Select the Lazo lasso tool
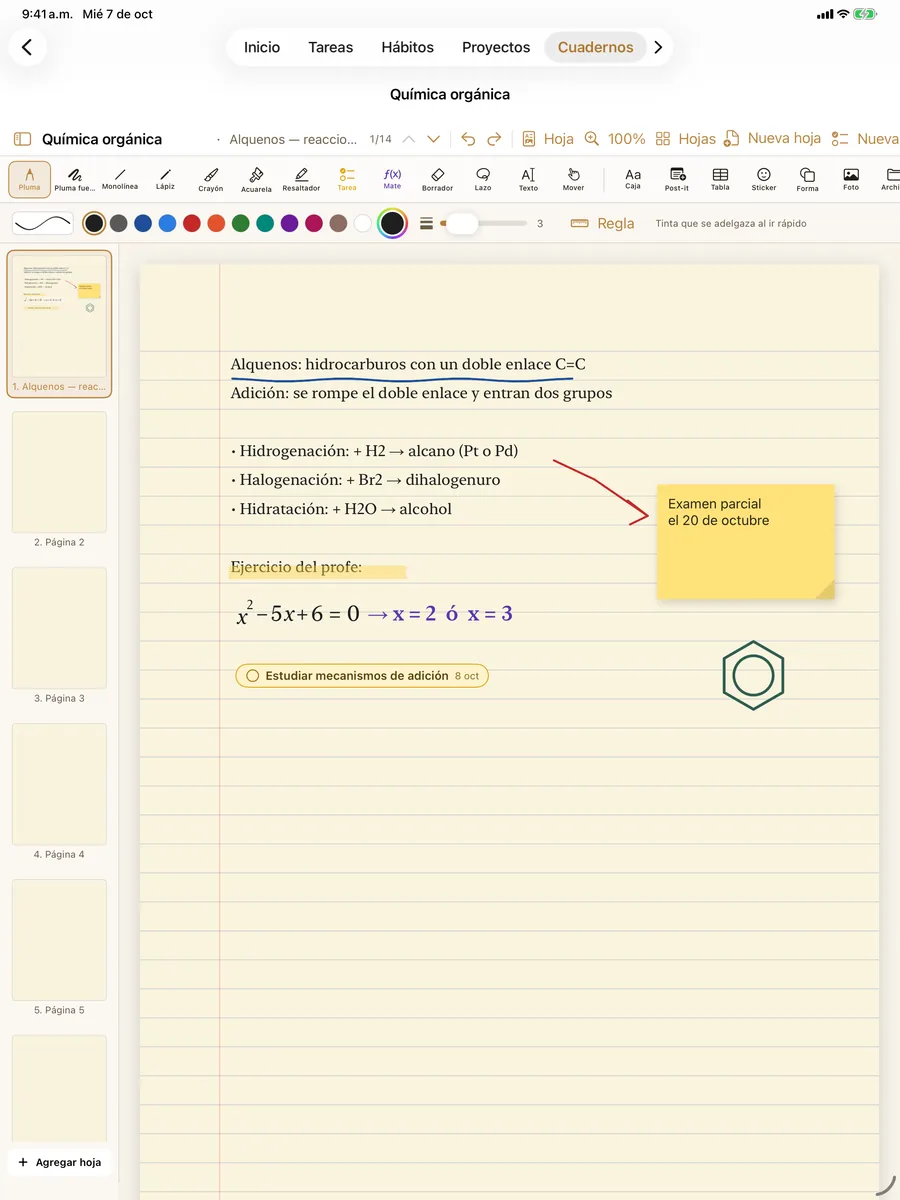The height and width of the screenshot is (1200, 900). coord(483,179)
